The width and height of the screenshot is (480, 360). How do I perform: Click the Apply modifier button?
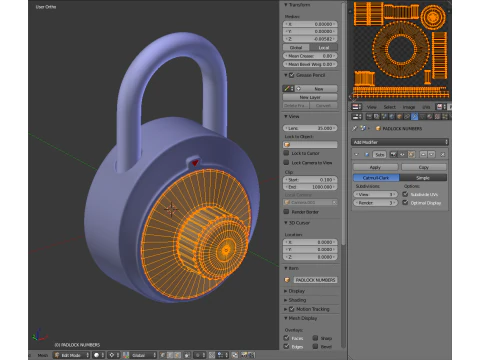[x=375, y=167]
